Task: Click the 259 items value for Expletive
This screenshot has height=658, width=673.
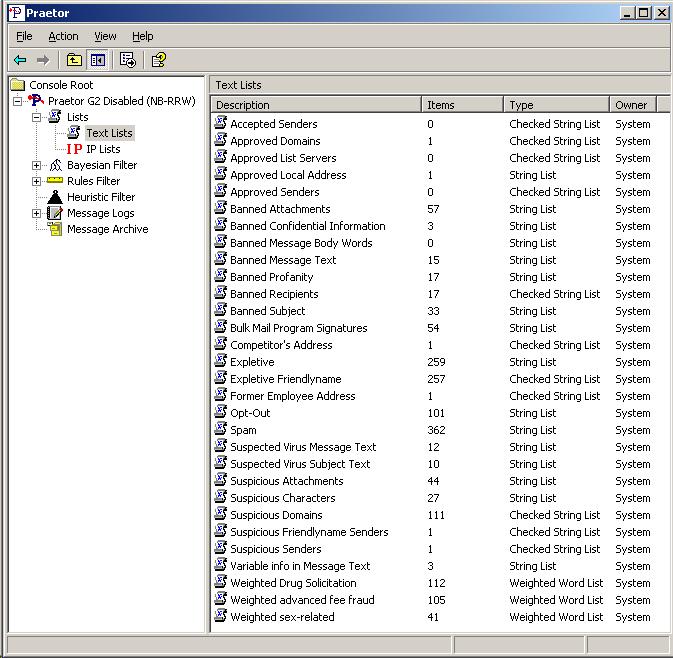Action: pos(436,362)
